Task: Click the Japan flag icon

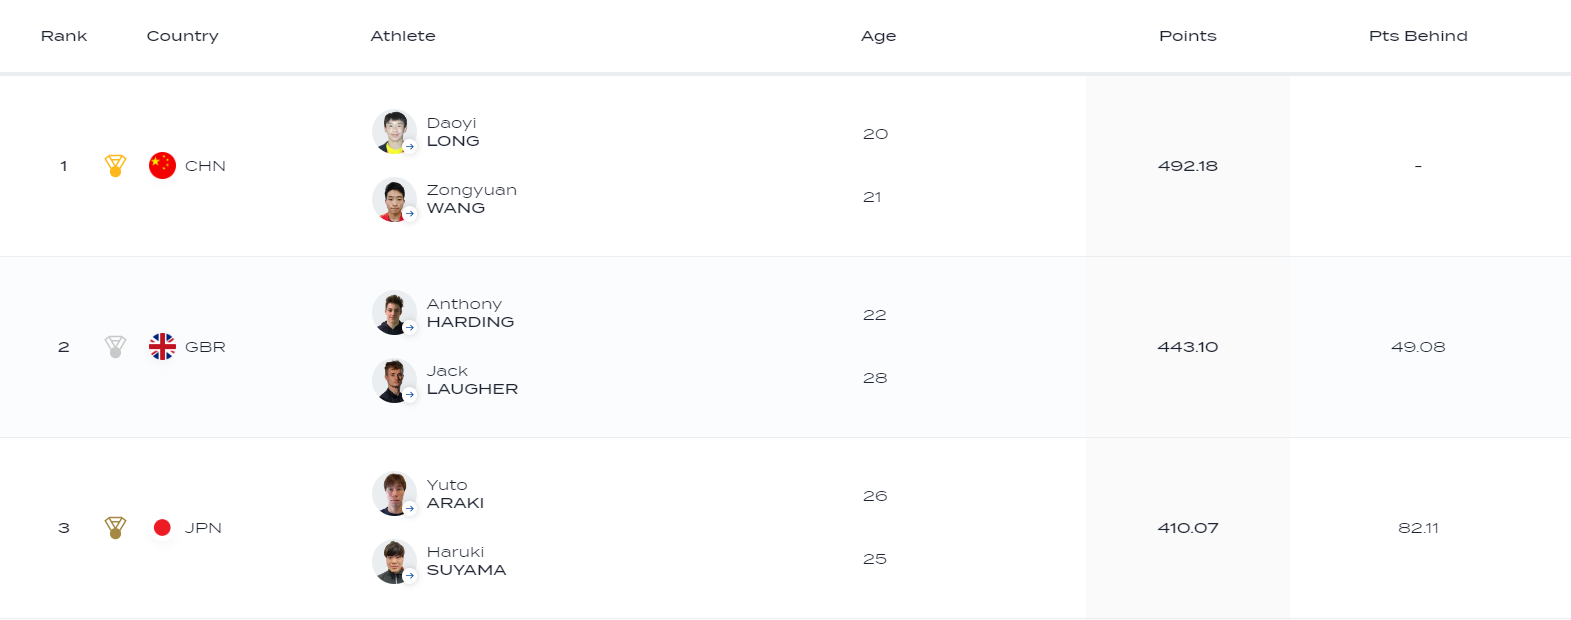Action: click(x=162, y=528)
